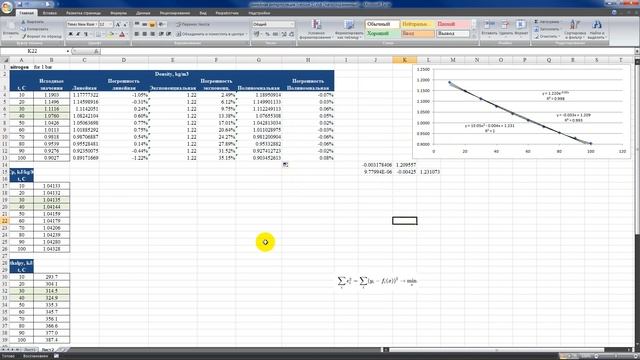This screenshot has height=360, width=640.
Task: Click Delete cells (Удалить) icon
Action: (x=505, y=28)
